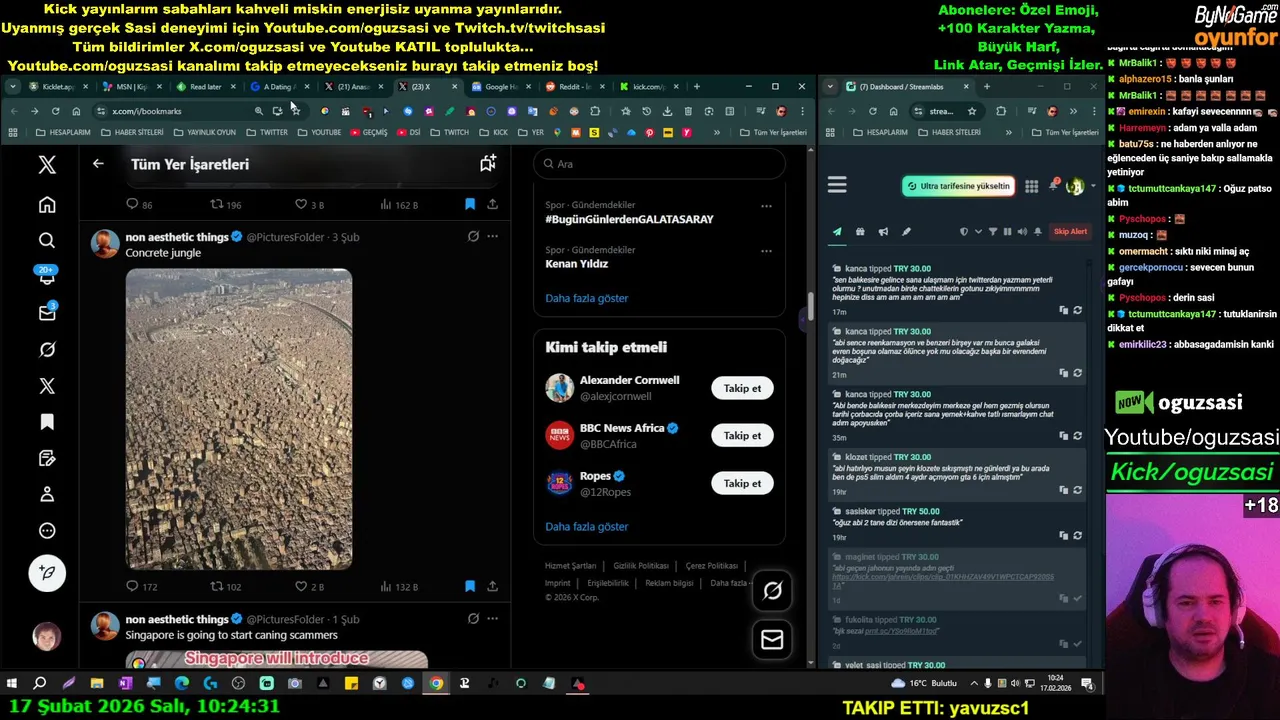Open options for #BugünGünlerdenGALATASARAY trend

coord(766,206)
